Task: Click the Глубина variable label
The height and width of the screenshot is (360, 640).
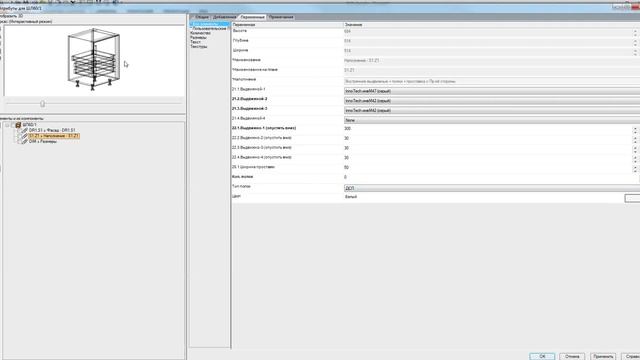Action: [240, 40]
